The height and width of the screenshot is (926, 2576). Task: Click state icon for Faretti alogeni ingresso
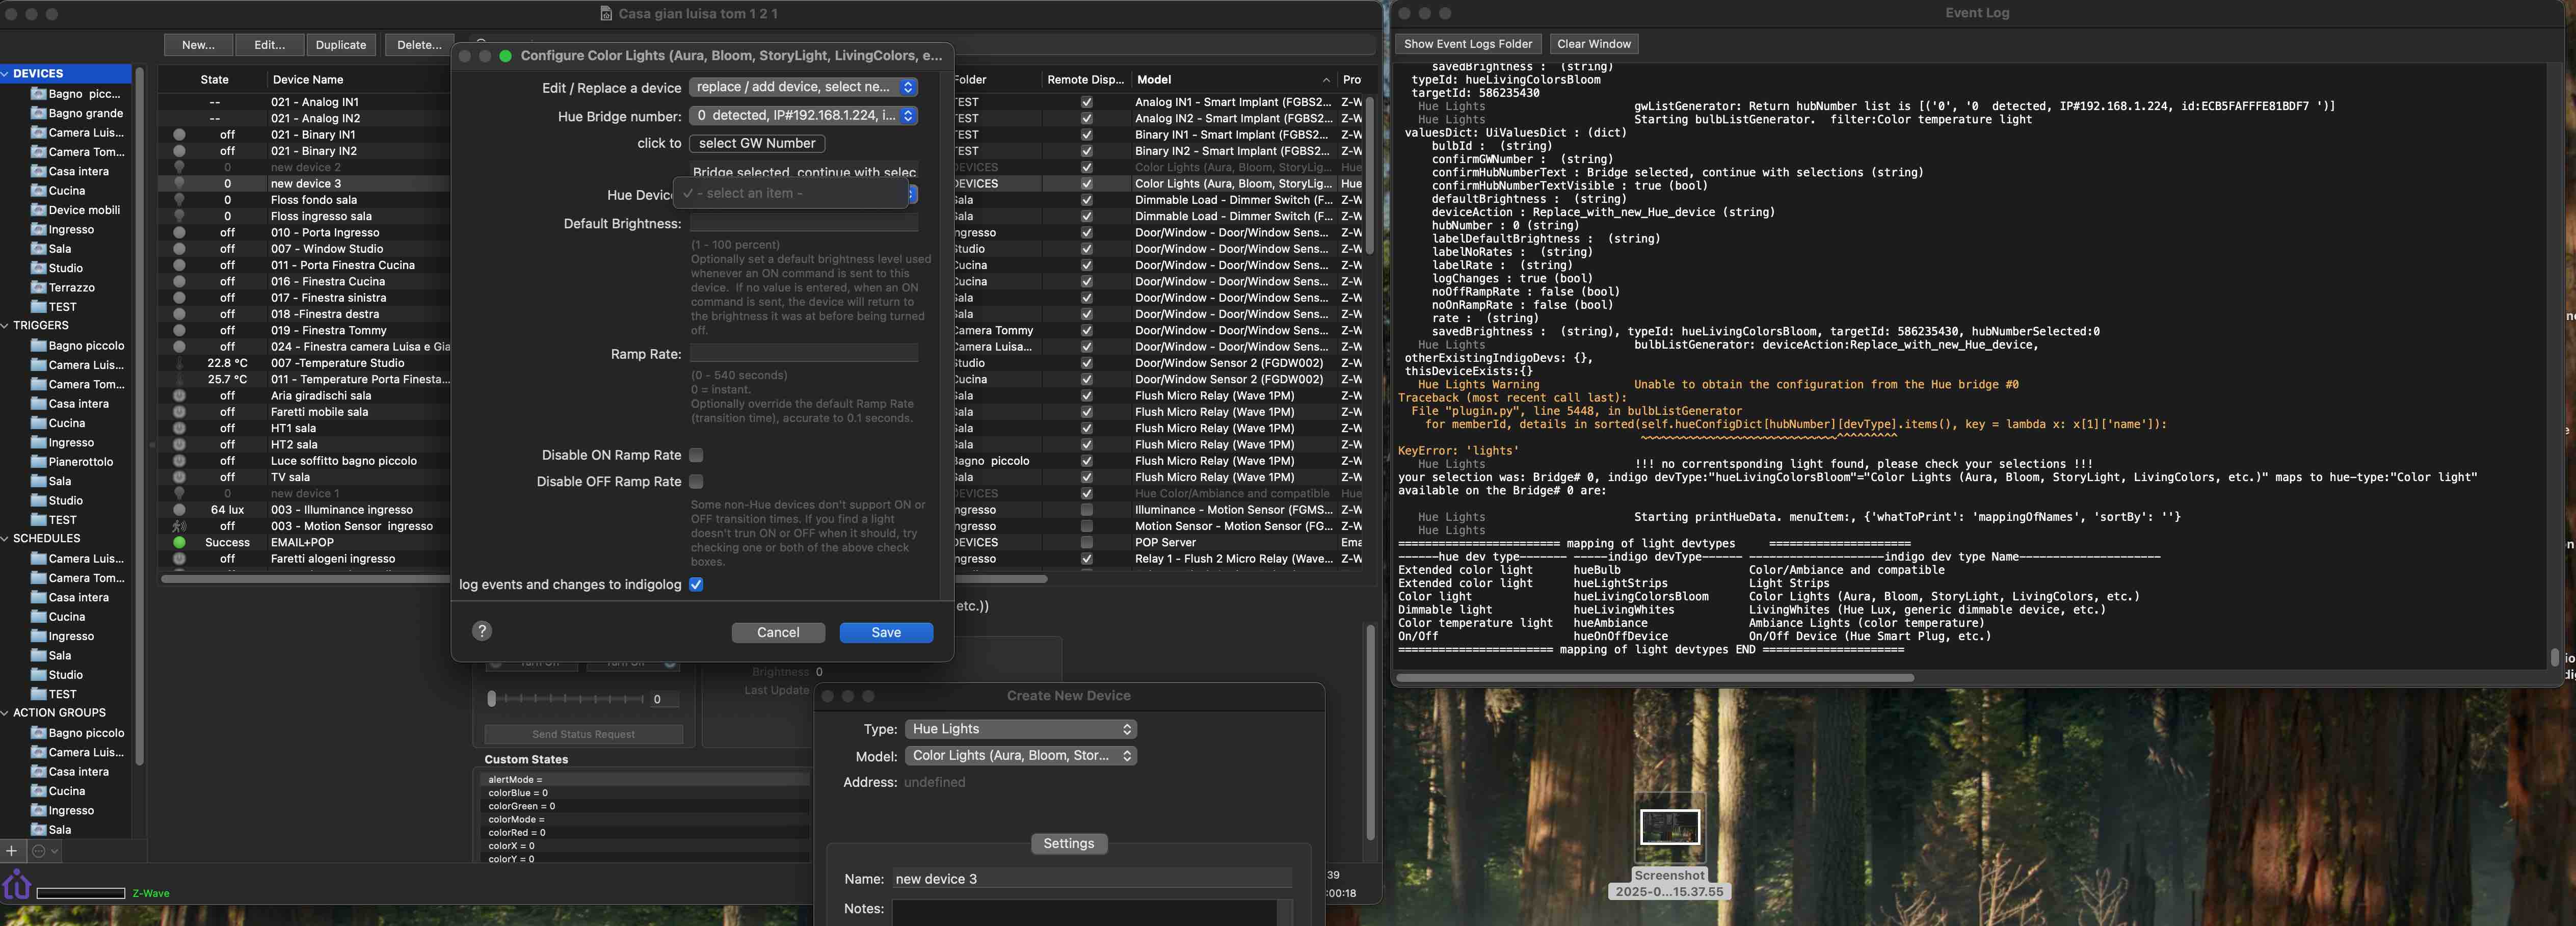tap(179, 559)
